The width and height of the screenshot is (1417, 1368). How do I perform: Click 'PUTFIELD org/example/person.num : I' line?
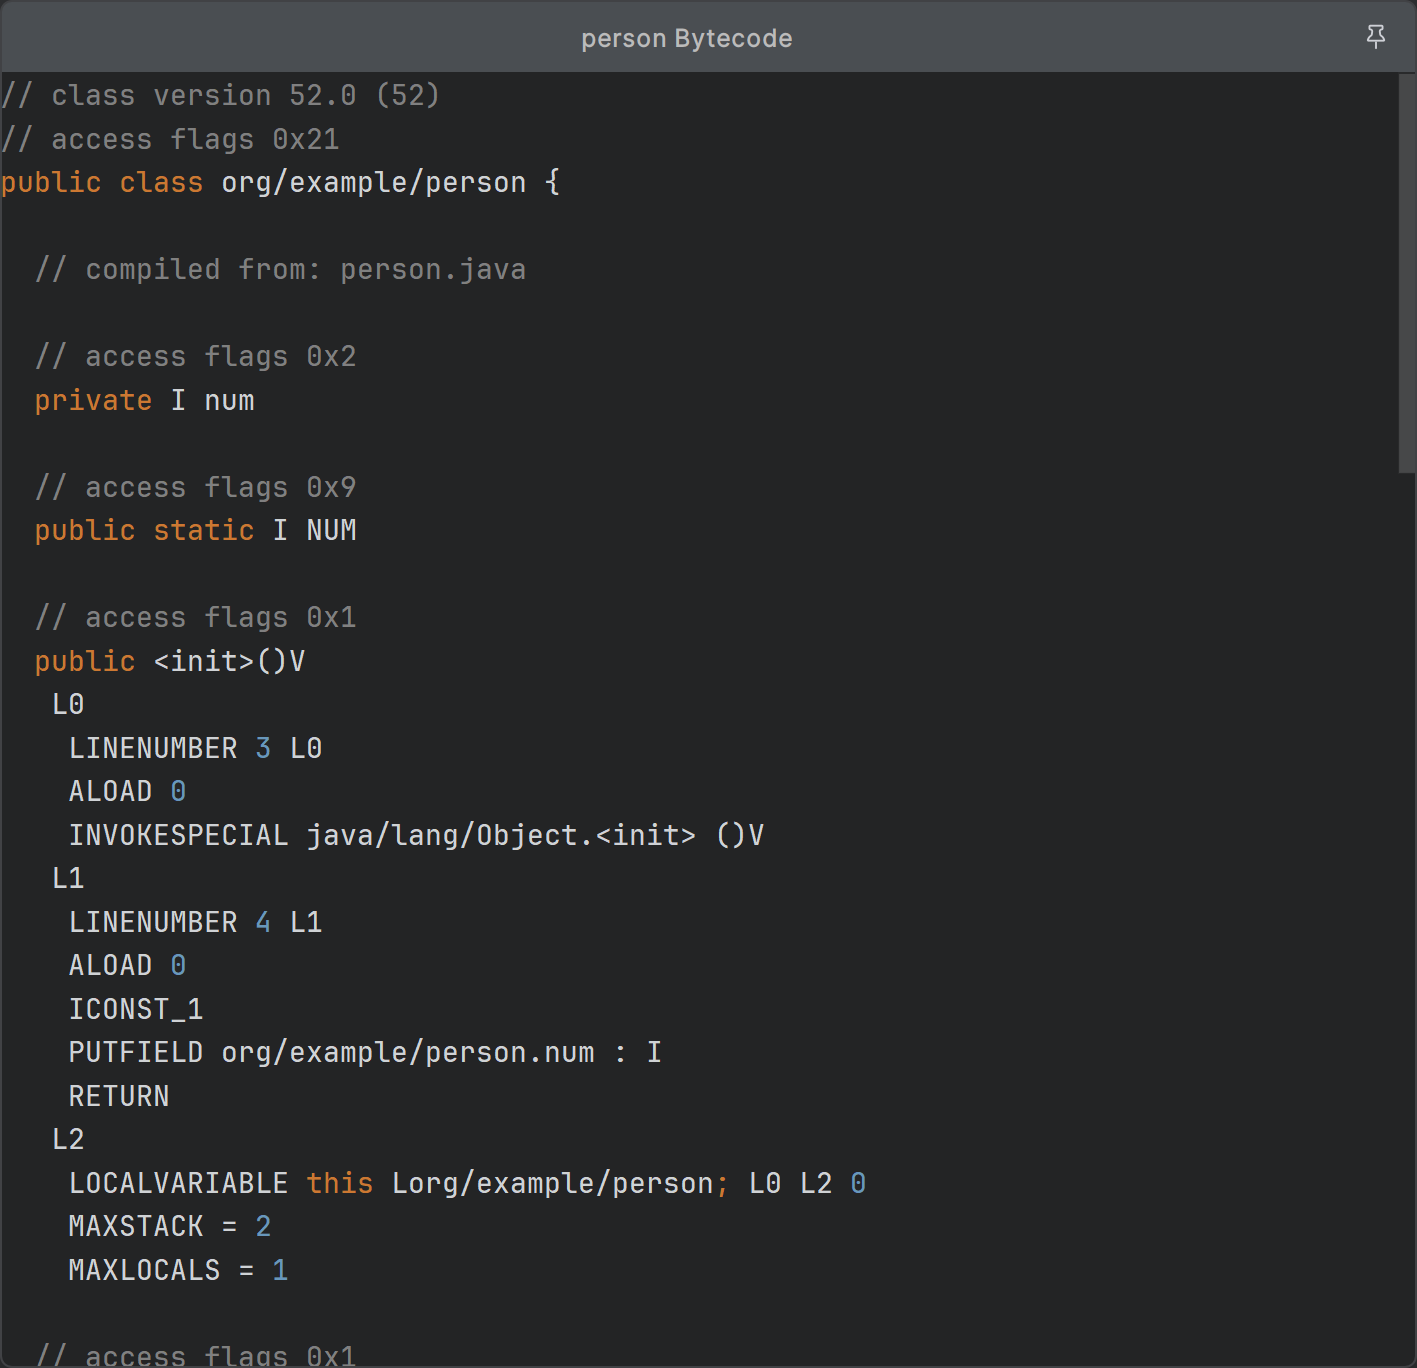(x=365, y=1052)
